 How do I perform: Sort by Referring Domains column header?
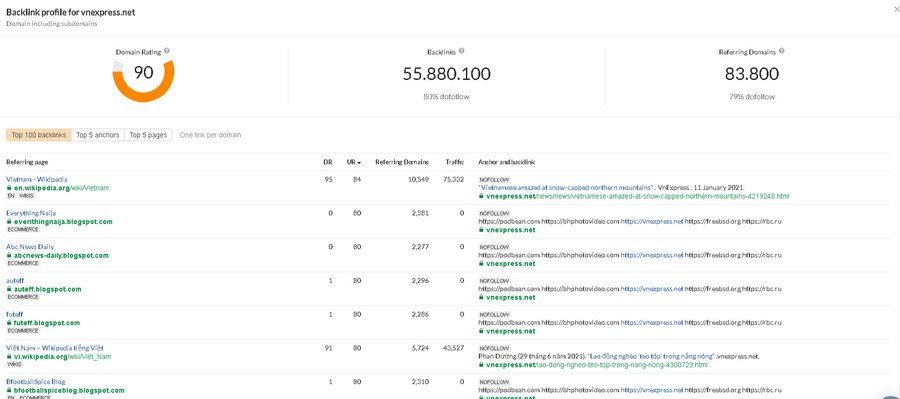(402, 162)
